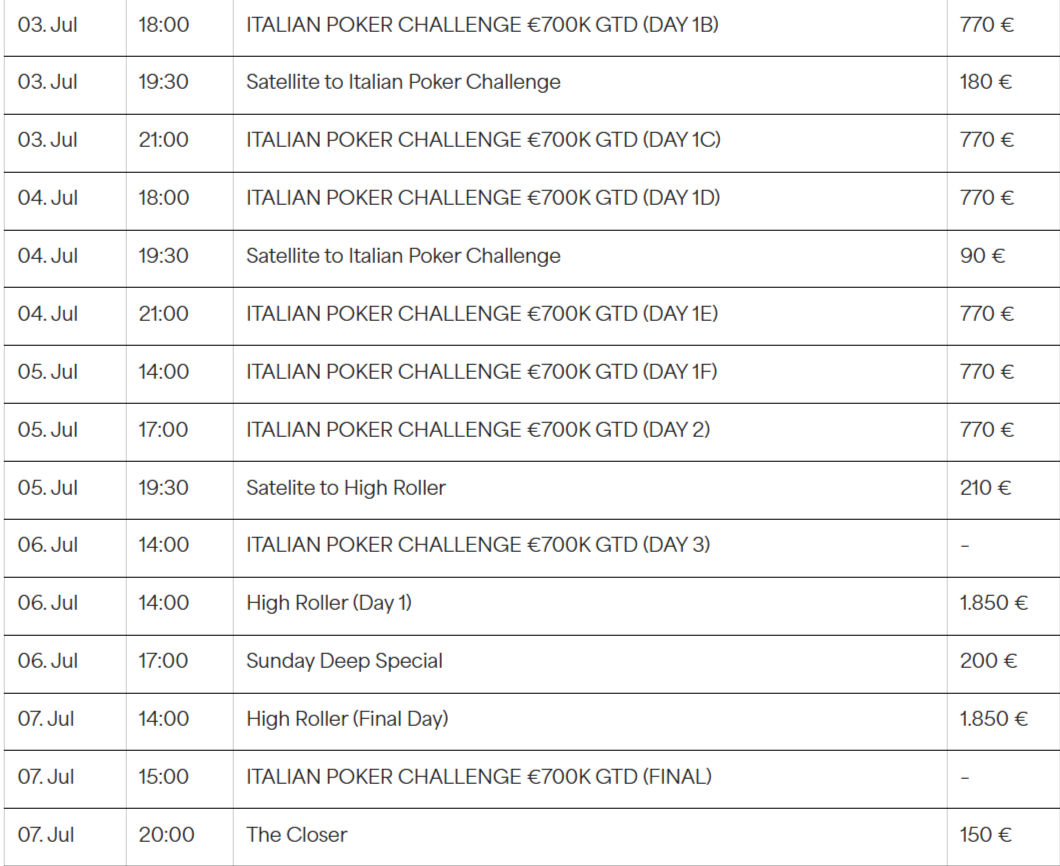Screen dimensions: 1060x866
Task: Click the 90 € buy-in amount
Action: (982, 256)
